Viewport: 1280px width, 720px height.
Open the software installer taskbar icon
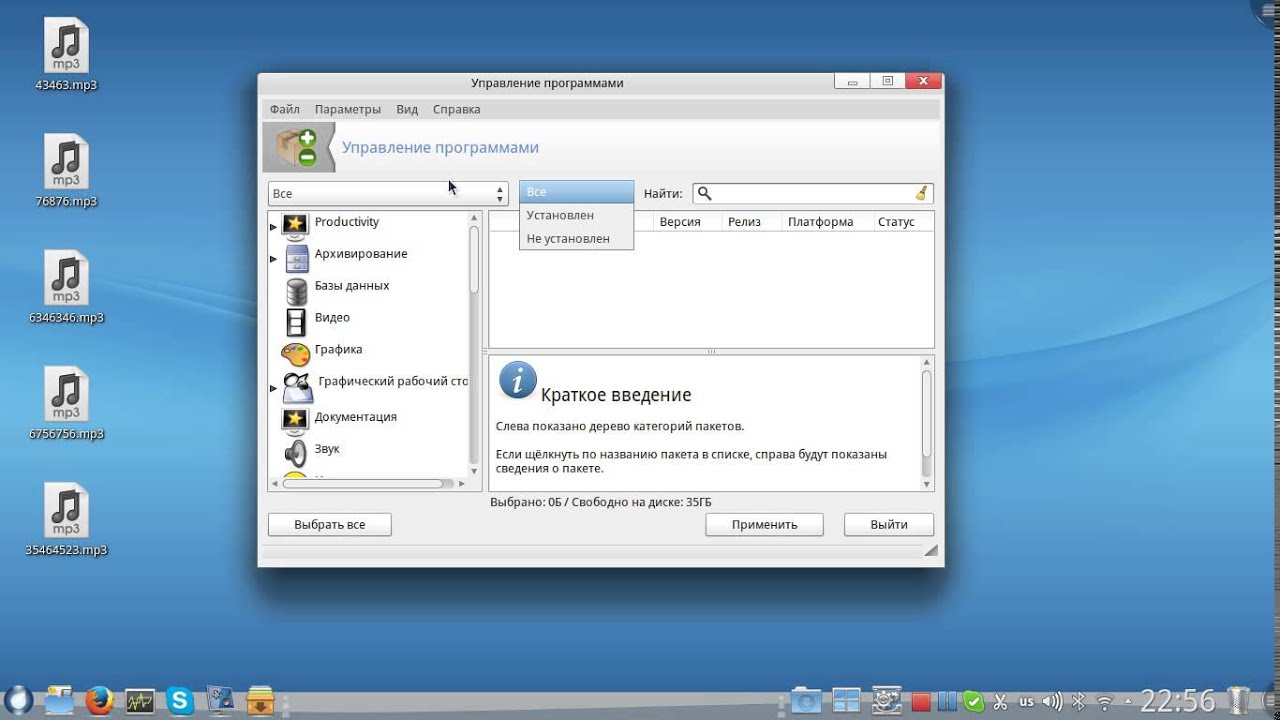tap(260, 700)
